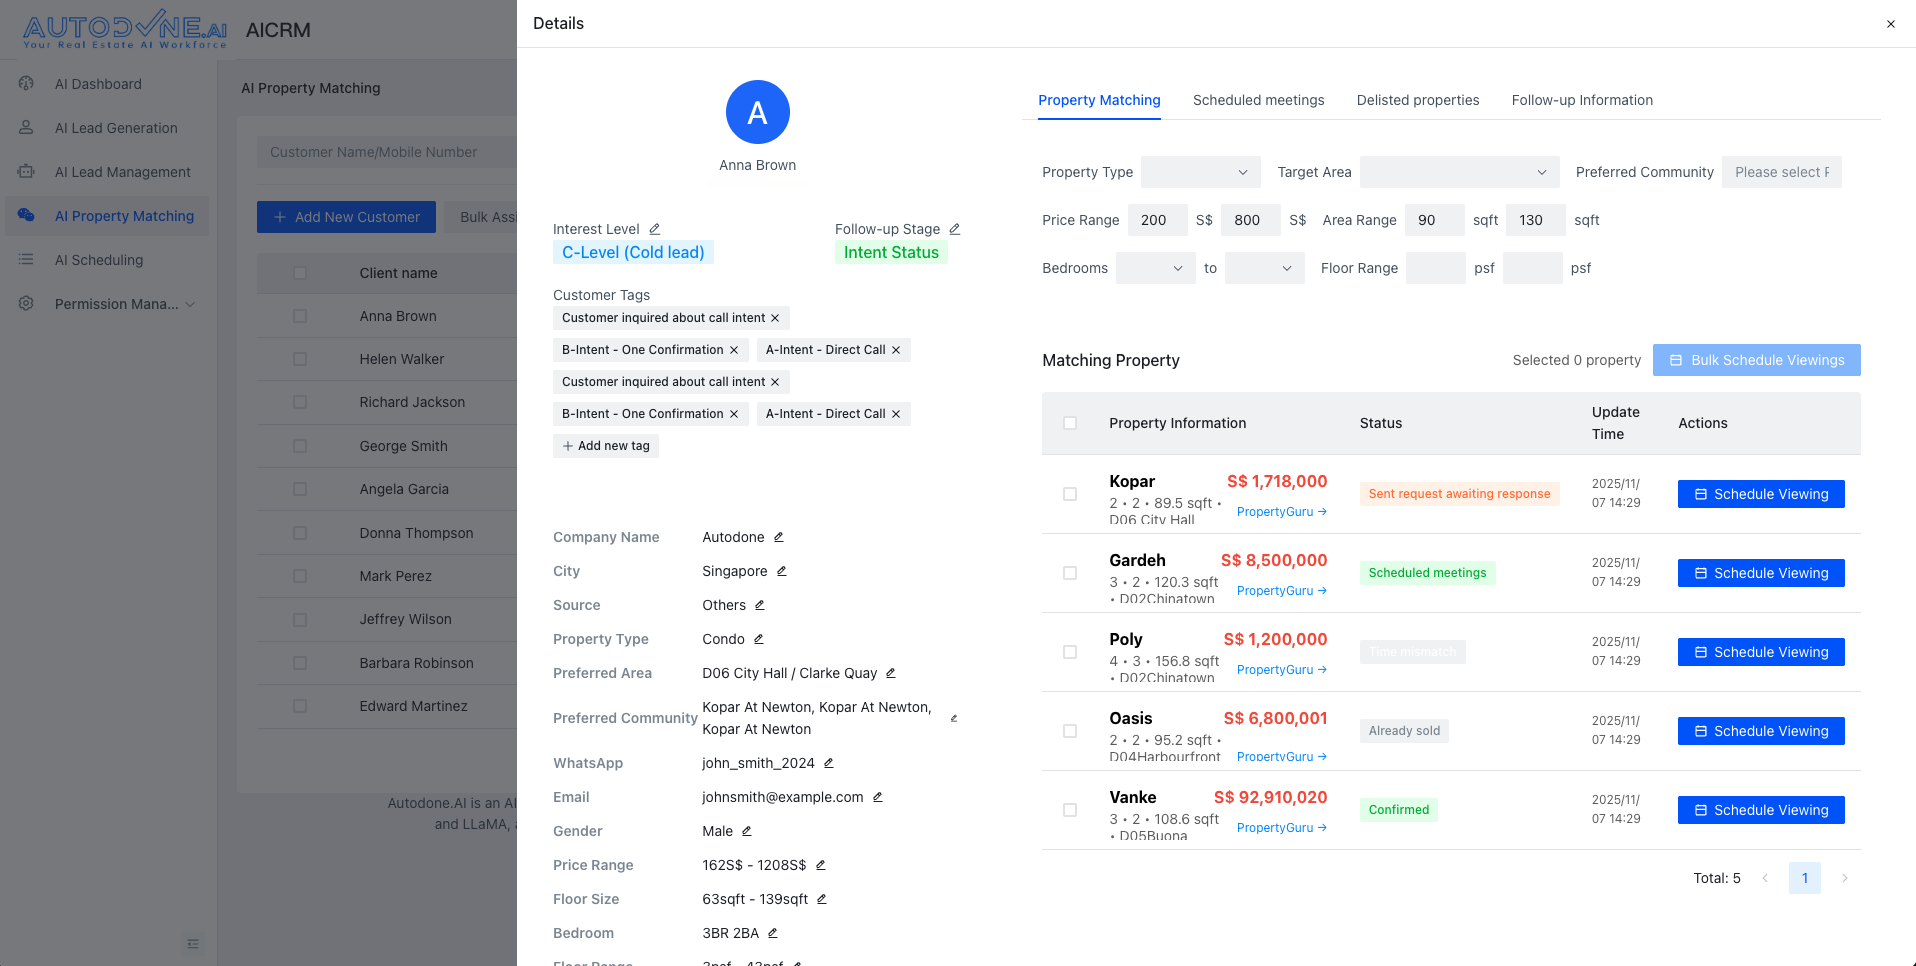Image resolution: width=1916 pixels, height=966 pixels.
Task: Click the edit pencil next to Interest Level
Action: 654,229
